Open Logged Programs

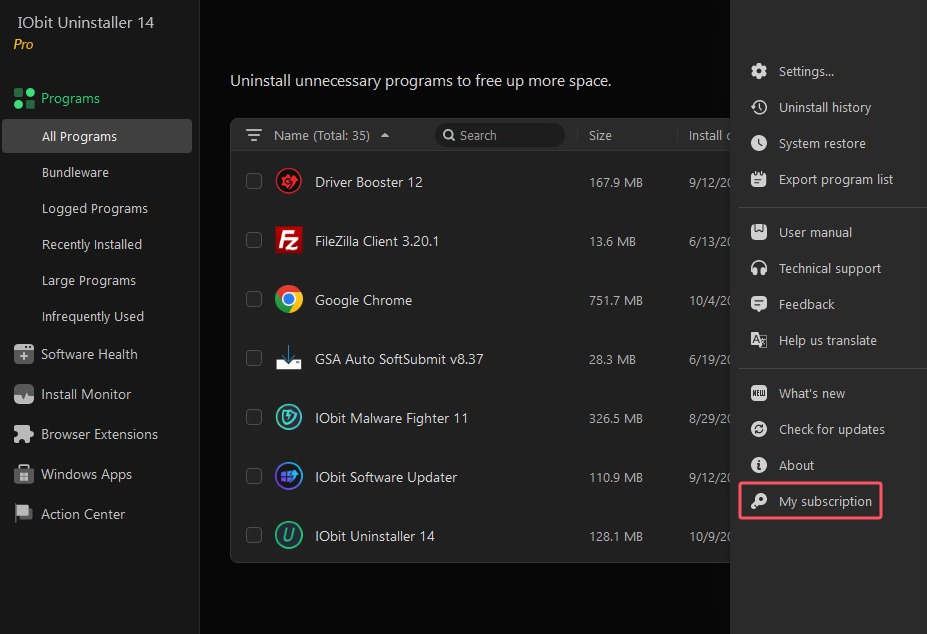pos(95,209)
